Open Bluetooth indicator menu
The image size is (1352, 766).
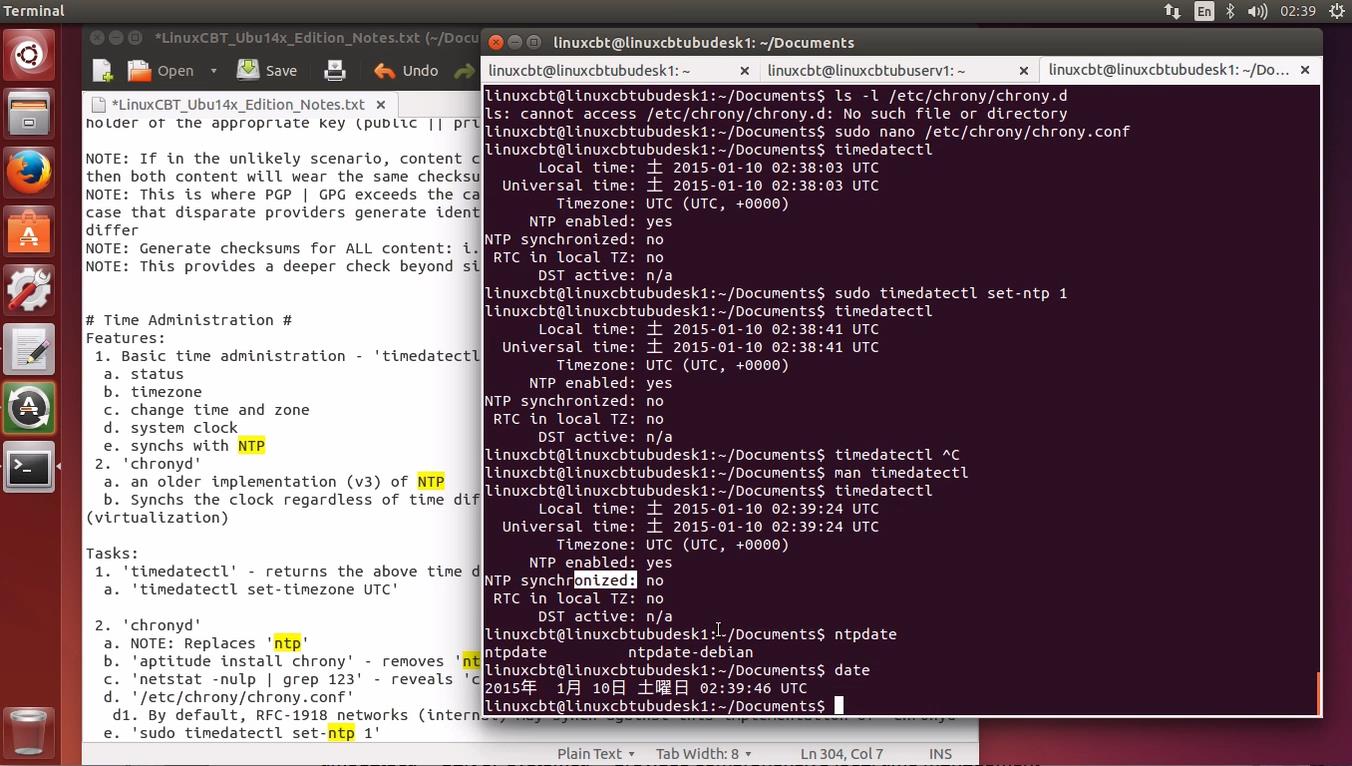[1230, 11]
